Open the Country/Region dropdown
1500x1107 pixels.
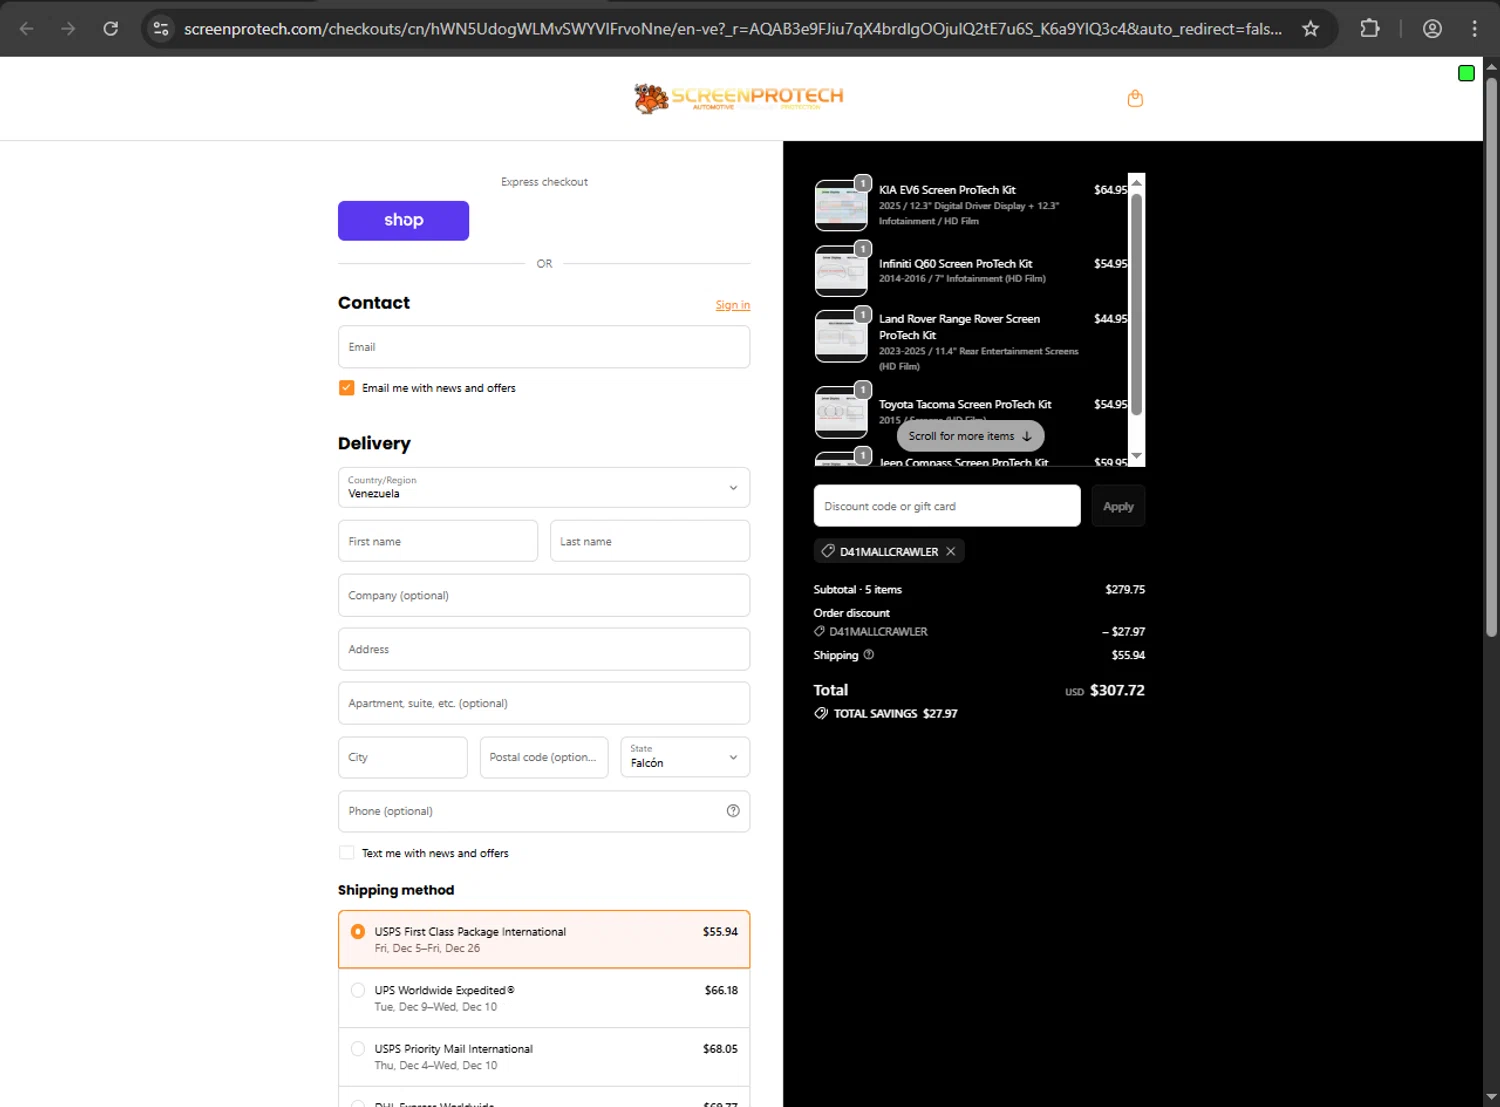[x=544, y=487]
